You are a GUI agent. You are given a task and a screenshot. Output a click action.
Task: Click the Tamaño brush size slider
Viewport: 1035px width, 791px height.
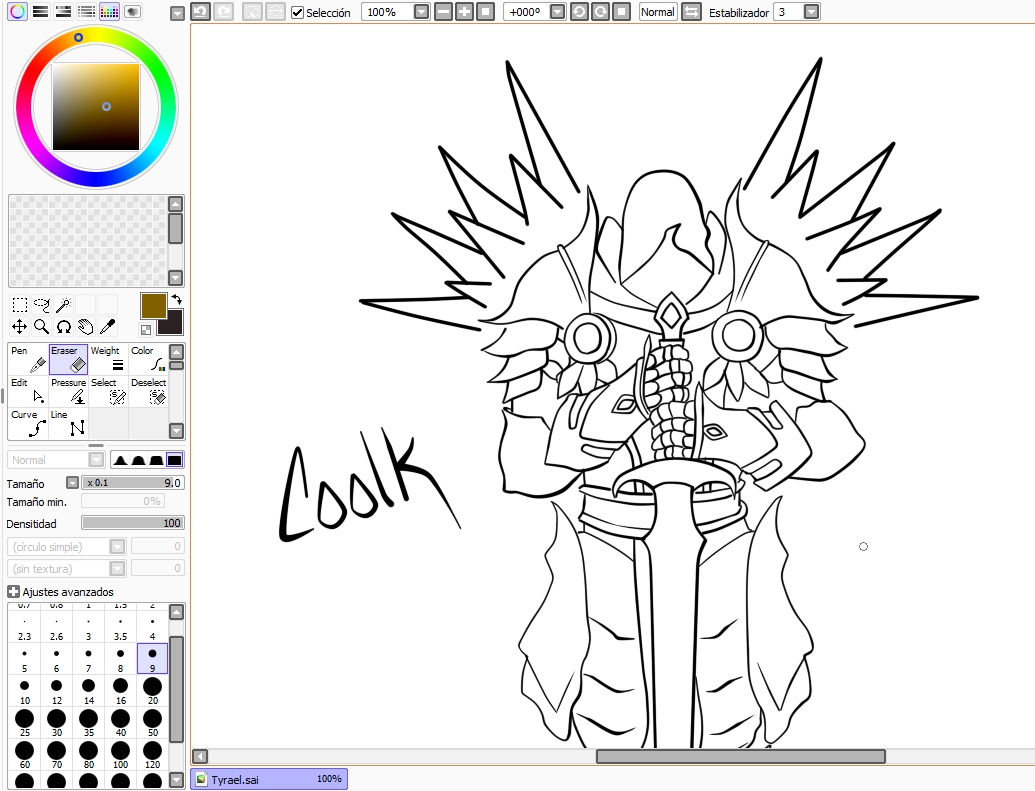[x=133, y=483]
